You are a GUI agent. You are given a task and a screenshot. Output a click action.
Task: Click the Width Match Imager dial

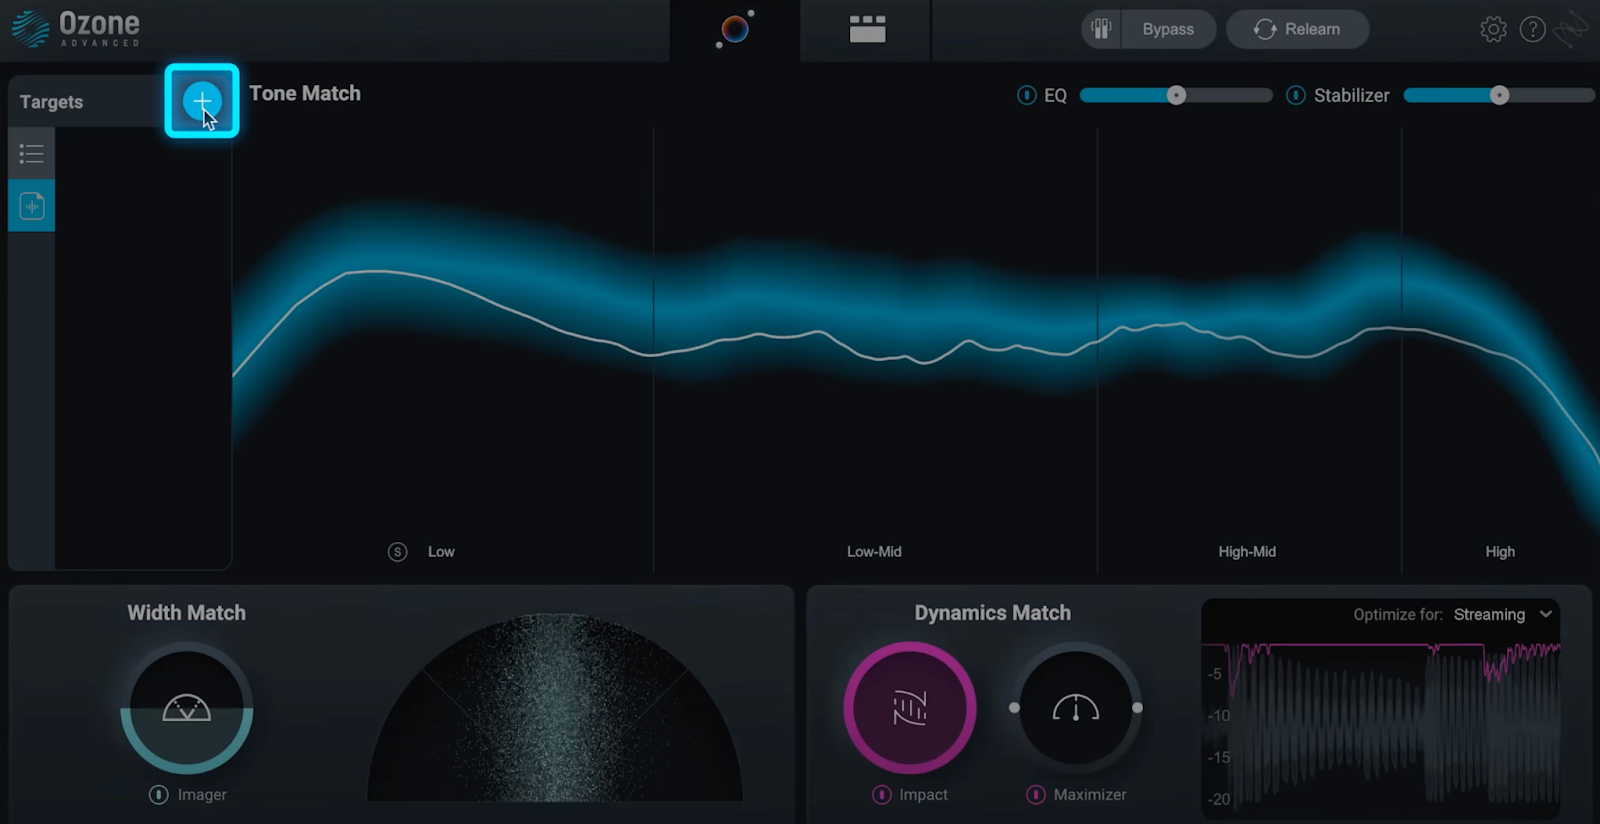[187, 708]
